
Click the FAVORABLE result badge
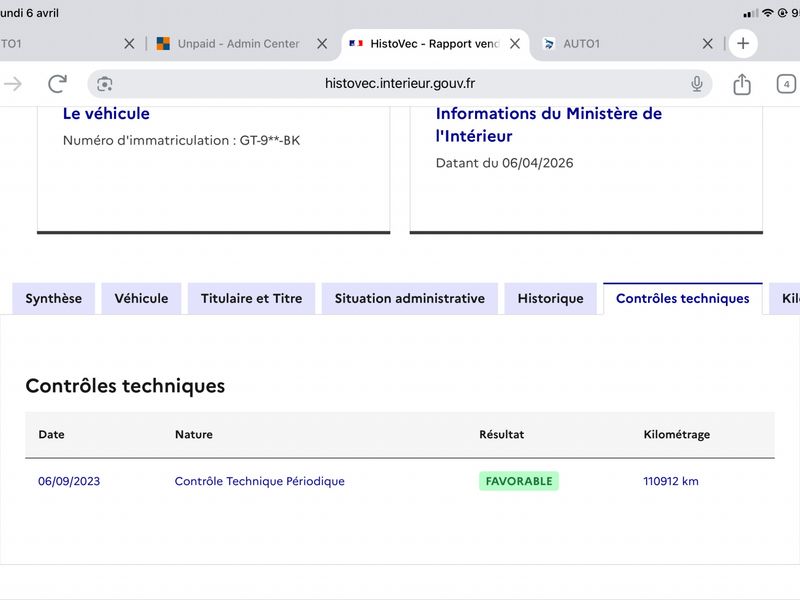coord(519,481)
